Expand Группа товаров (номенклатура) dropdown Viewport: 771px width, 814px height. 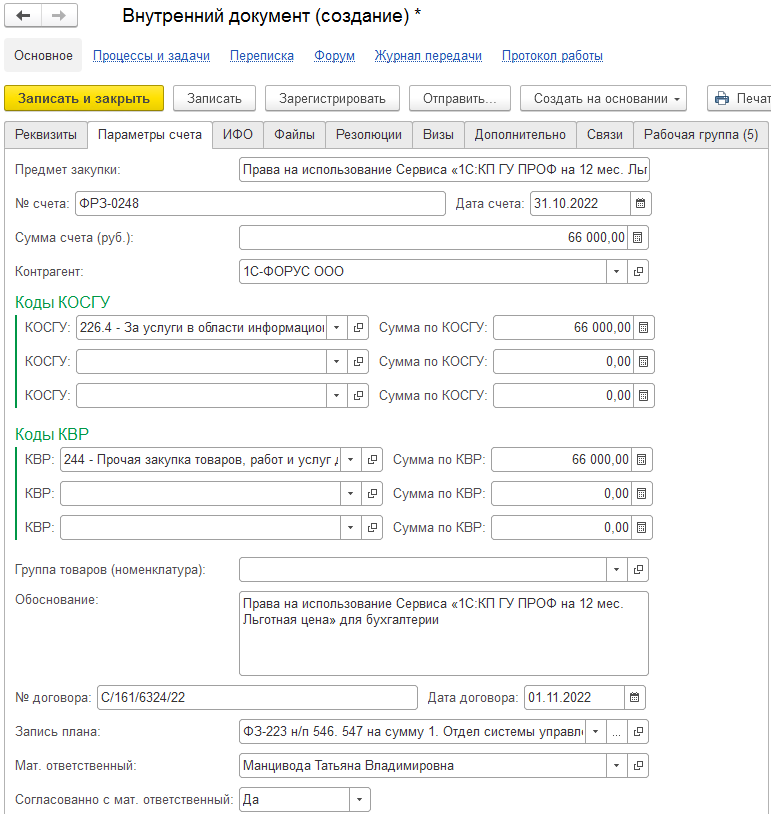(x=616, y=569)
